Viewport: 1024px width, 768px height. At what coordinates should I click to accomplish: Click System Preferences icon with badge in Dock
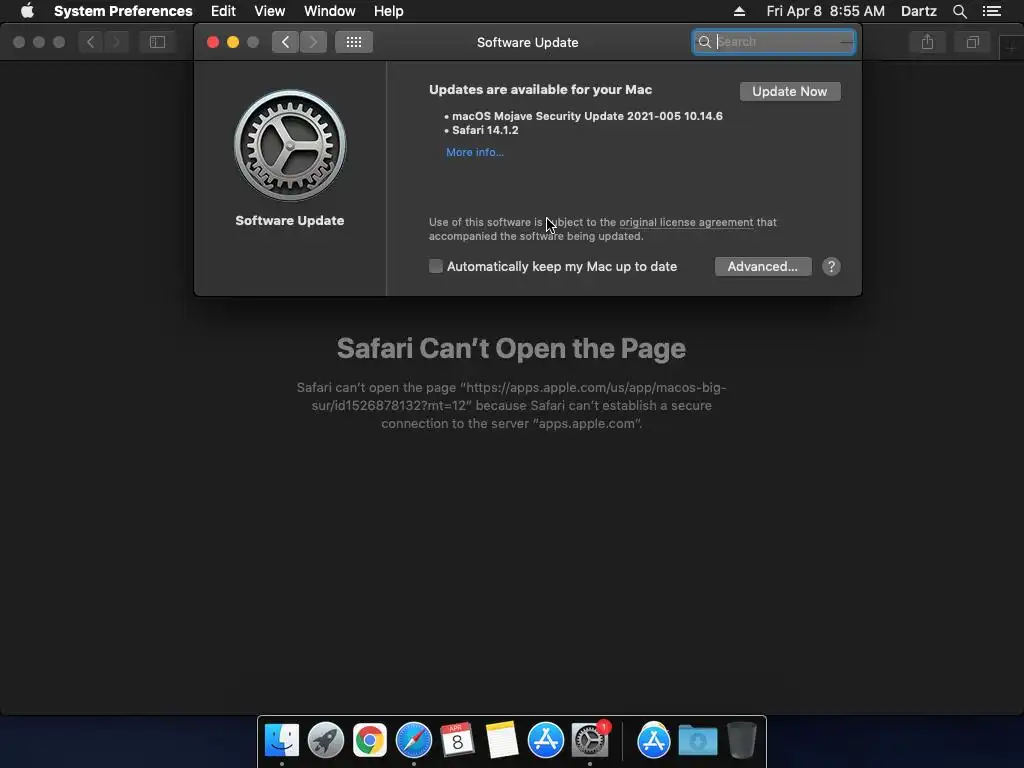click(590, 740)
